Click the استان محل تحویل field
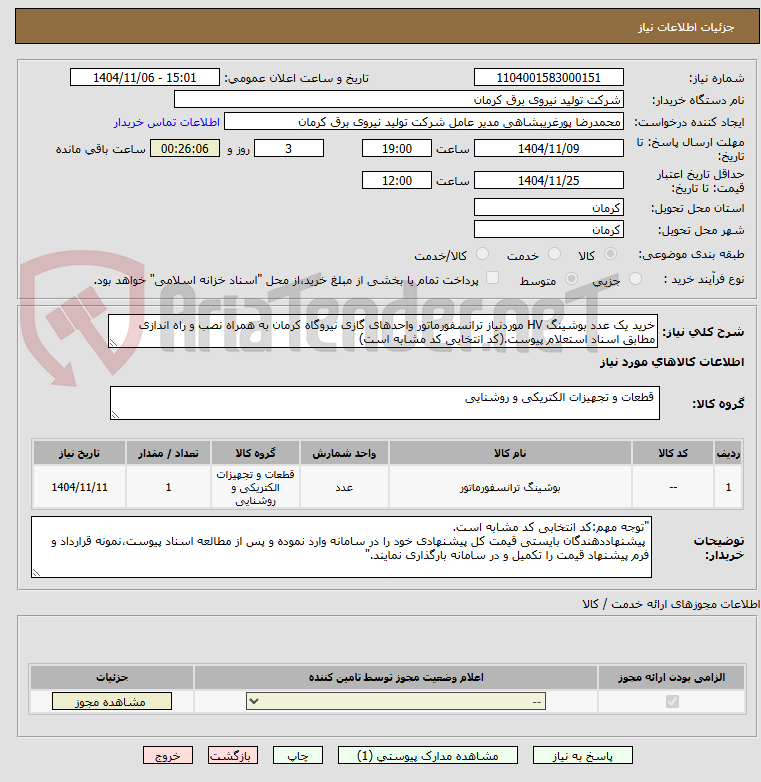 pos(549,207)
